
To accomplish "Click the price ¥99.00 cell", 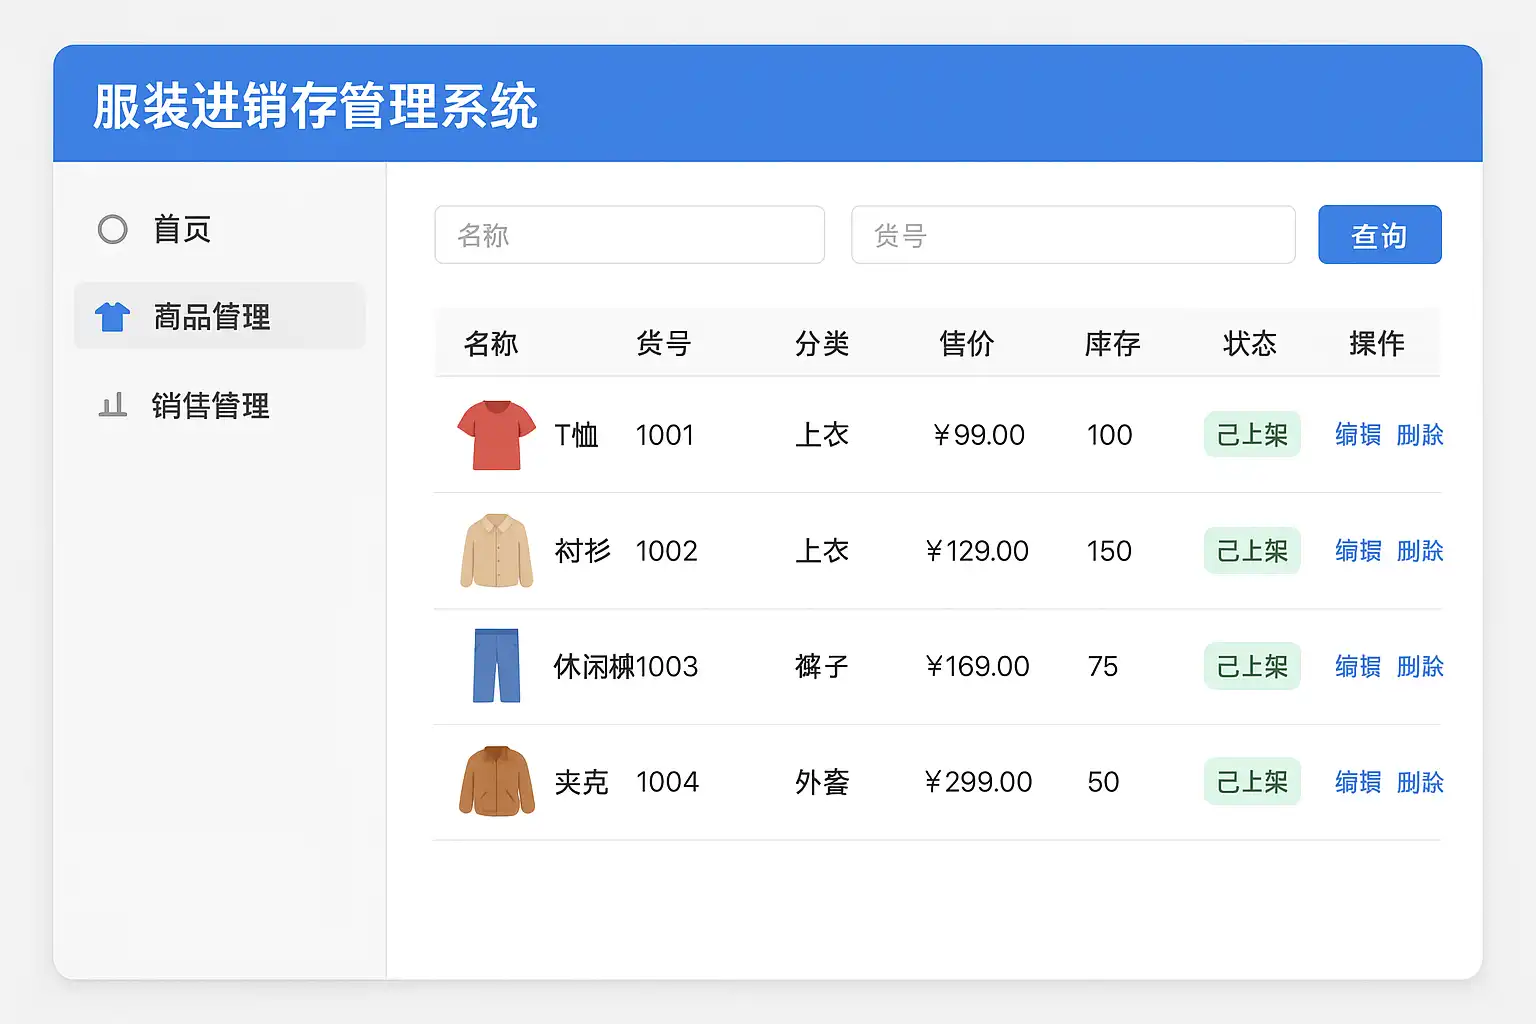I will click(x=978, y=435).
